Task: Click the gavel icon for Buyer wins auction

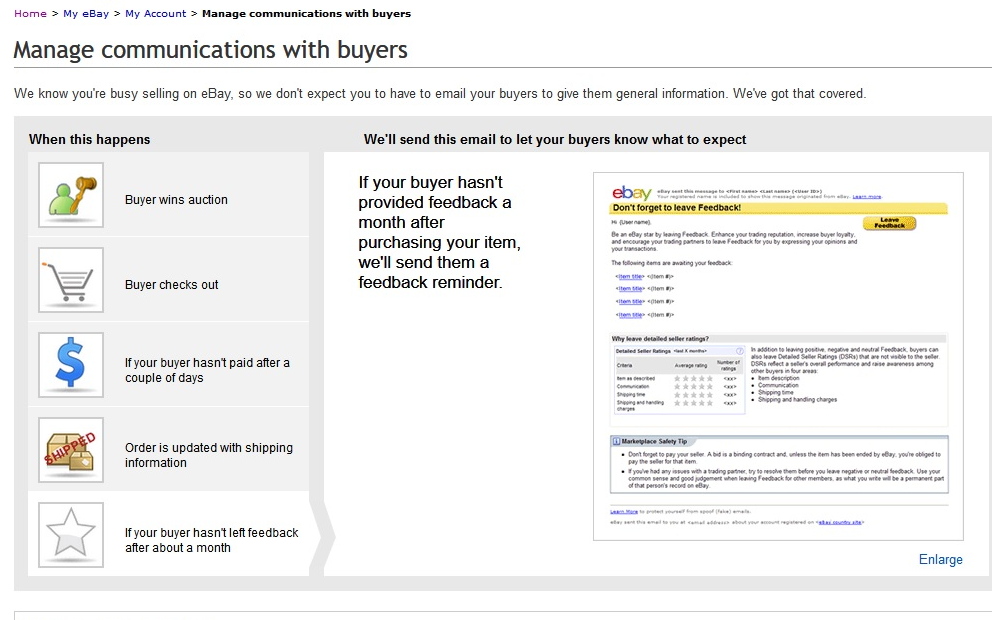Action: tap(70, 195)
